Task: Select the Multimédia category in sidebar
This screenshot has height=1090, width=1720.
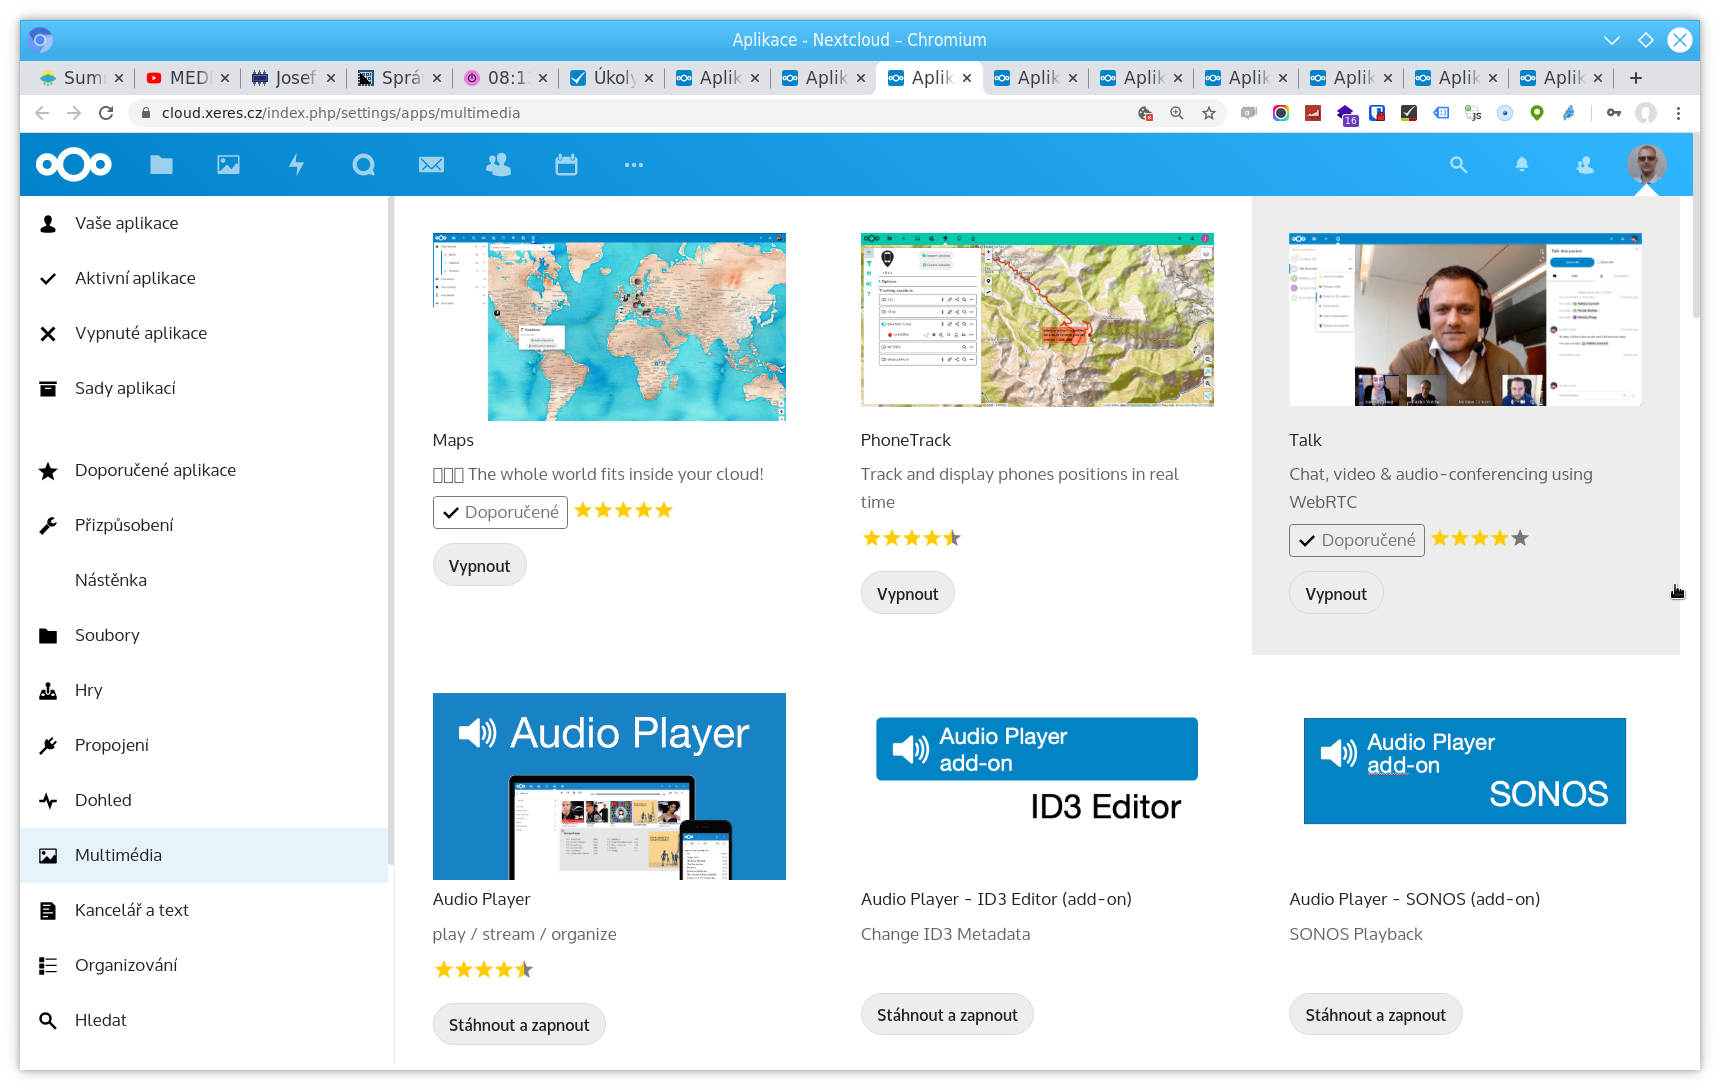Action: click(x=118, y=855)
